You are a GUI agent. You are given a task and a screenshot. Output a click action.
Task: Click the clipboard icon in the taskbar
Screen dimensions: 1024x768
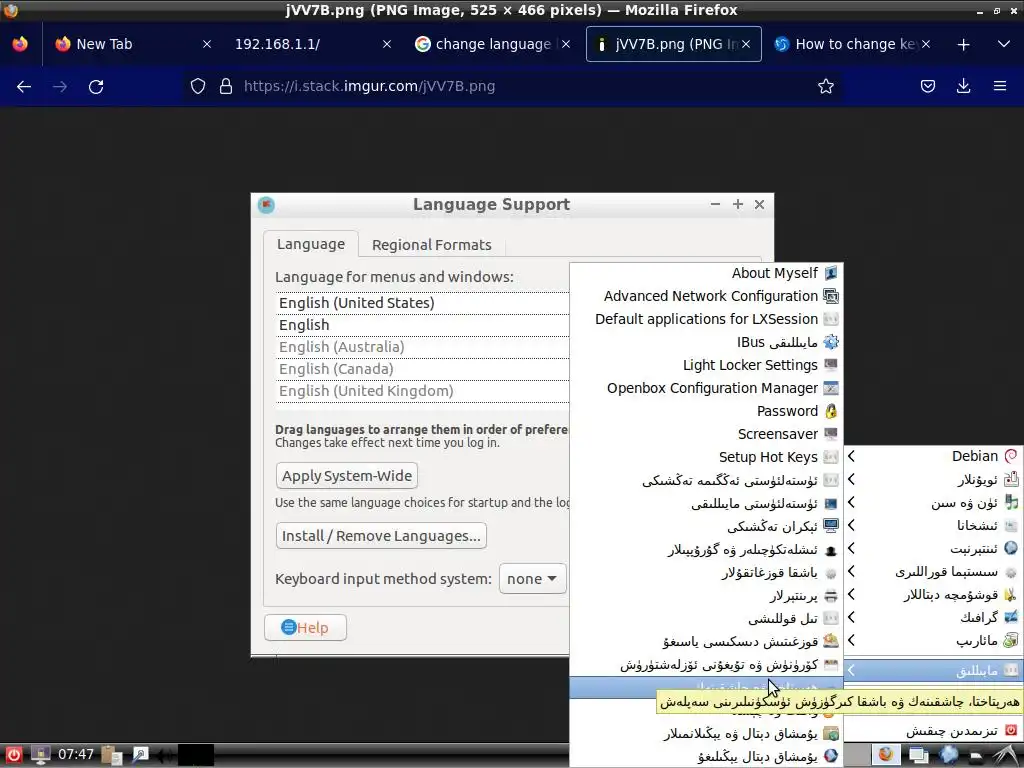[112, 755]
